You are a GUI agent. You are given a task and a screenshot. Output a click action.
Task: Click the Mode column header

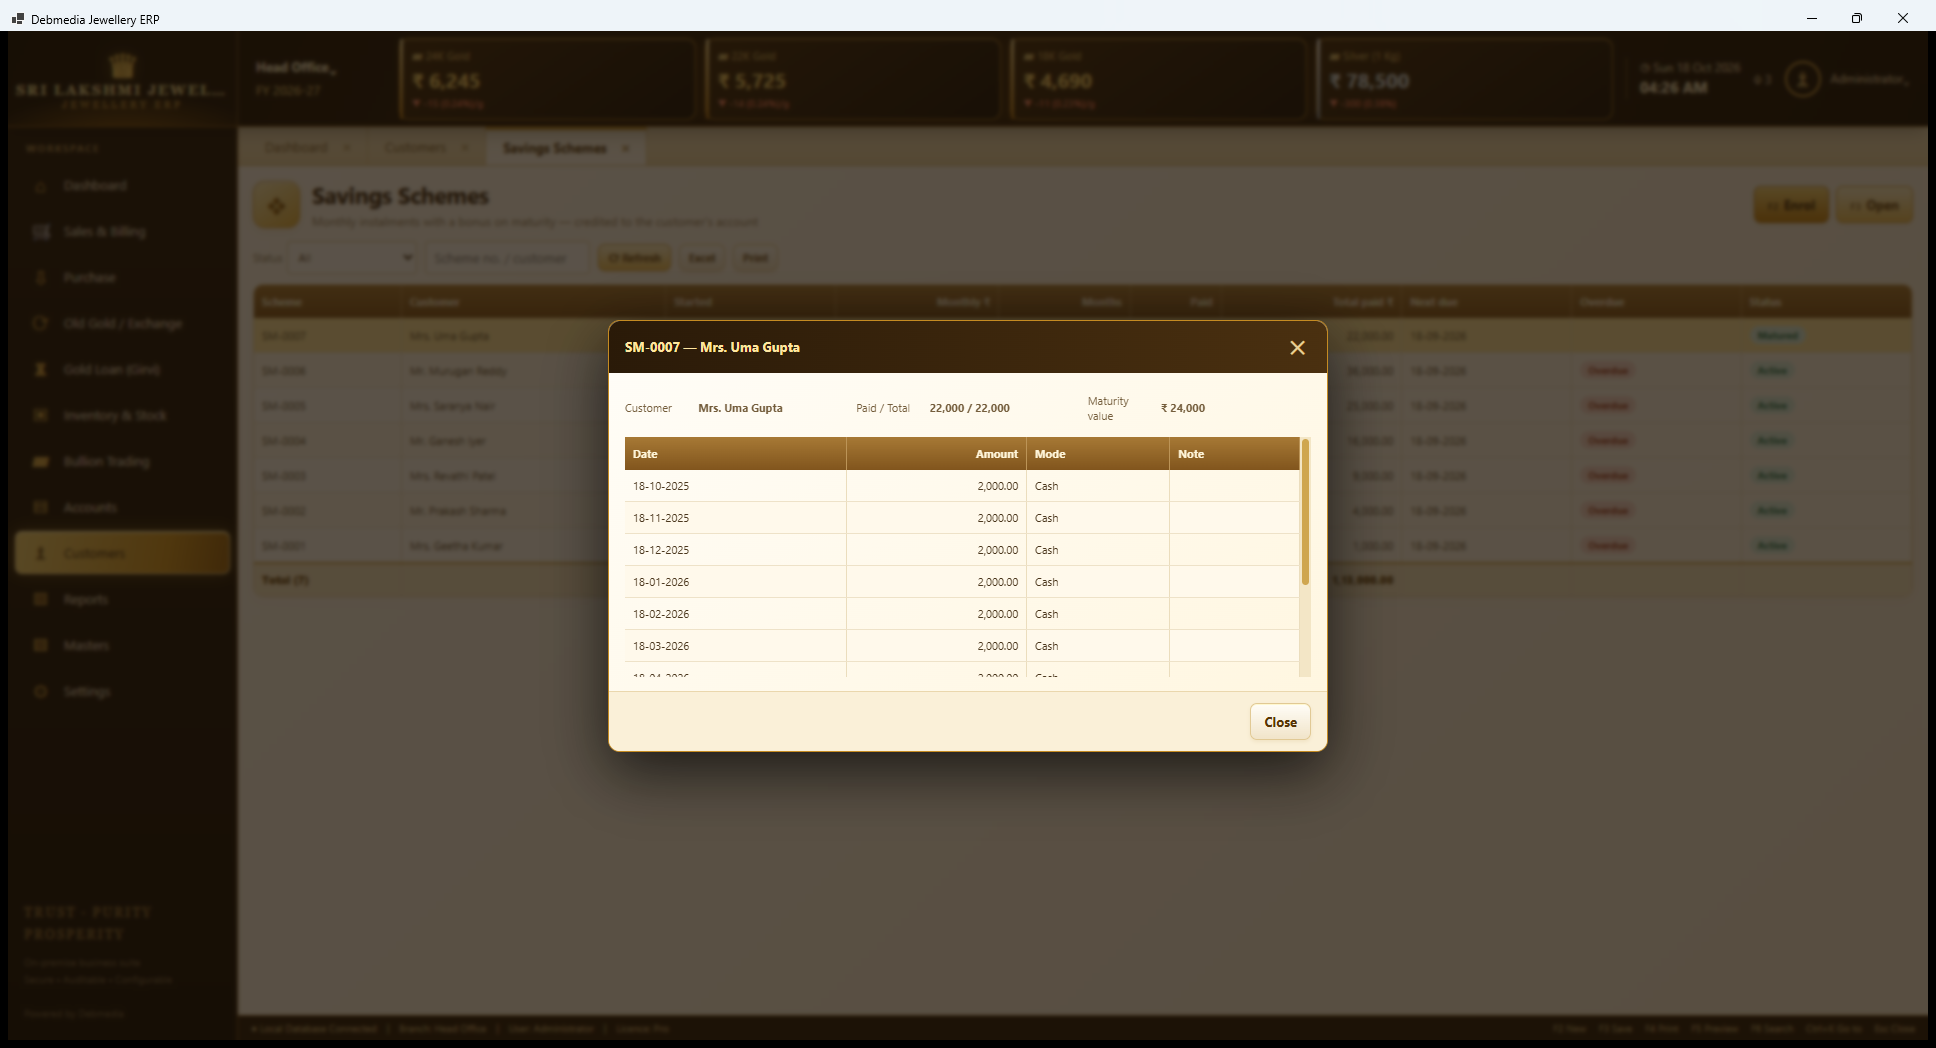(x=1097, y=454)
